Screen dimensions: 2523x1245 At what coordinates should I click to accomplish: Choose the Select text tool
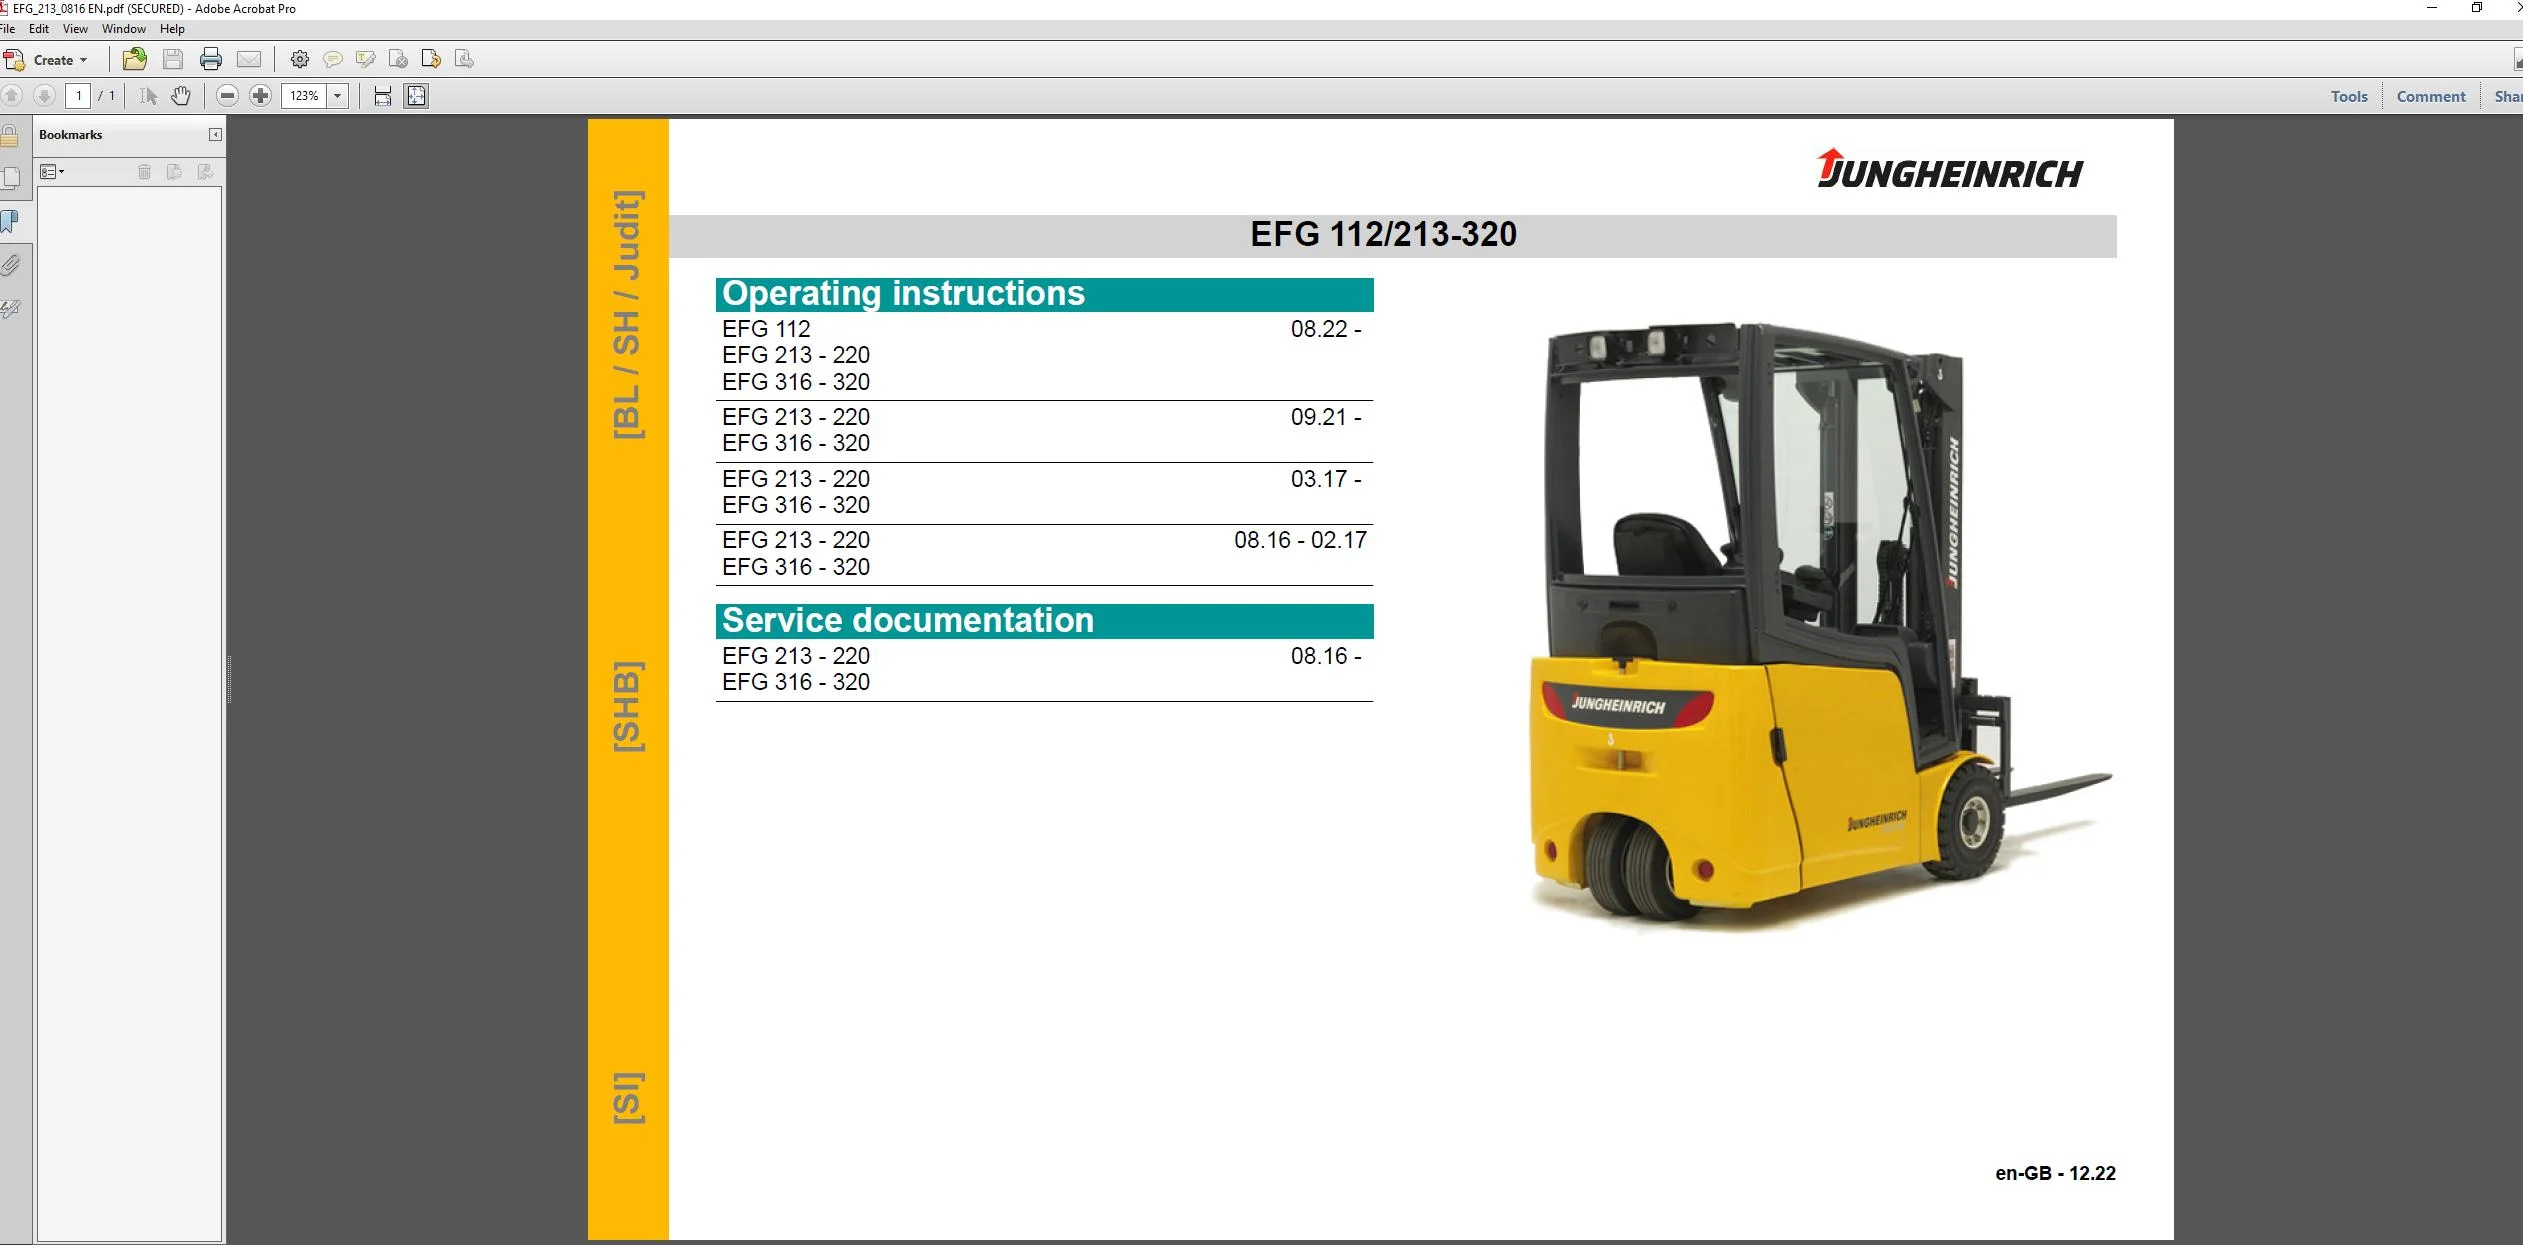[x=149, y=96]
